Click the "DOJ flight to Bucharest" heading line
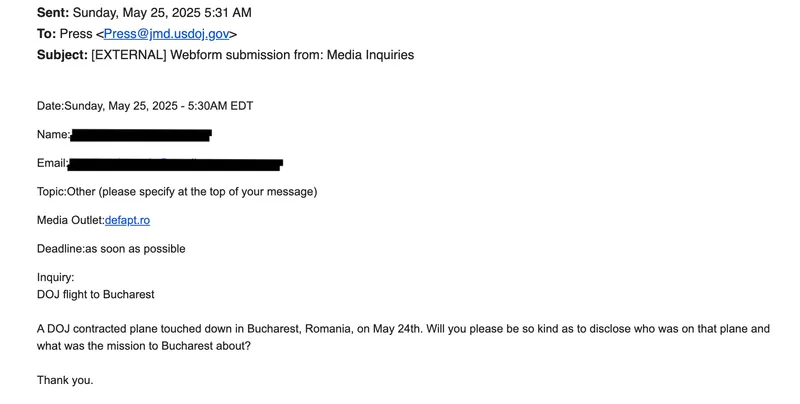The height and width of the screenshot is (404, 800). tap(96, 294)
